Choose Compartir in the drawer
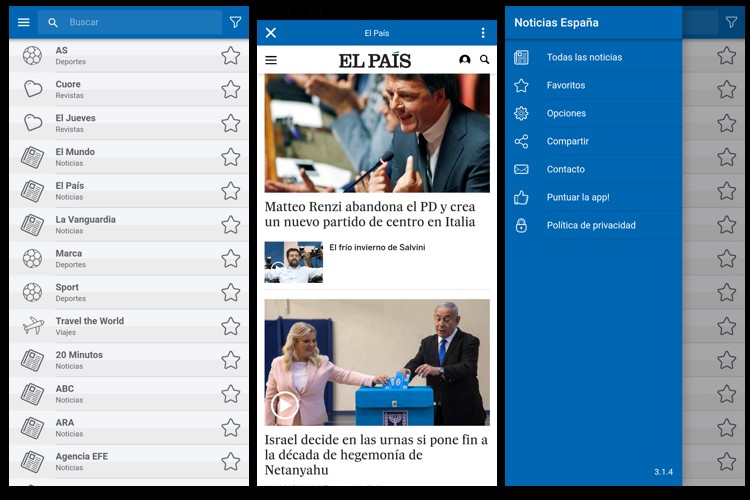 pyautogui.click(x=568, y=141)
